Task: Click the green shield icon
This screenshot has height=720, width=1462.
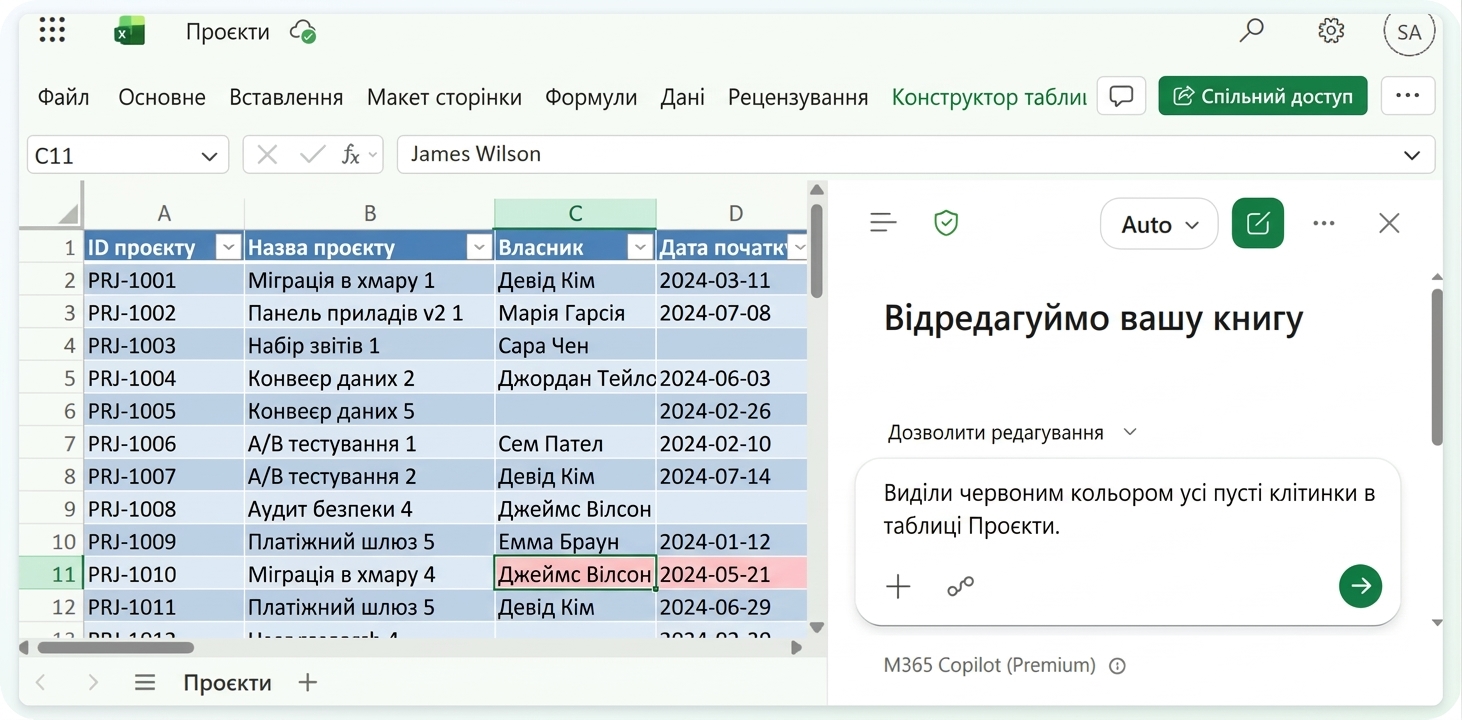Action: coord(946,223)
